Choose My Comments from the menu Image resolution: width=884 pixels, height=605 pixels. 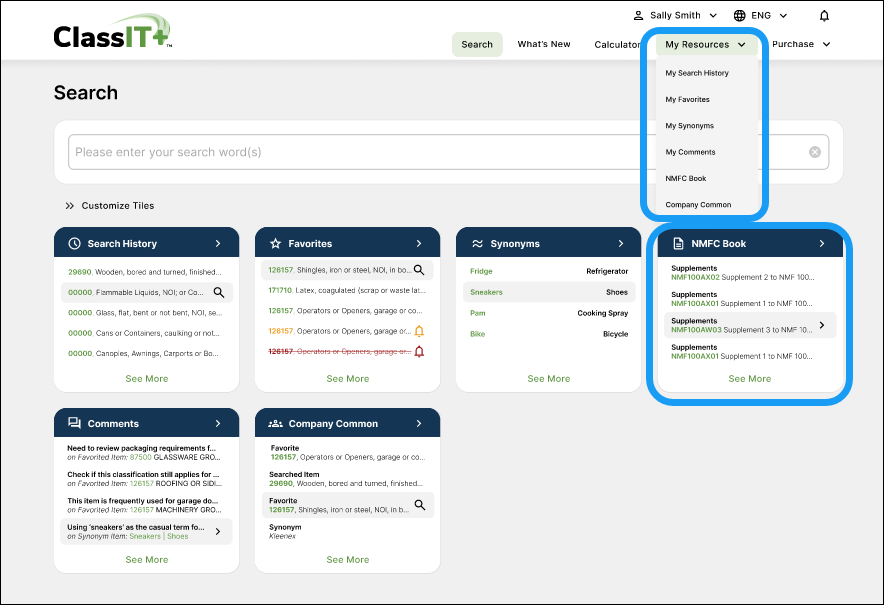[x=690, y=152]
